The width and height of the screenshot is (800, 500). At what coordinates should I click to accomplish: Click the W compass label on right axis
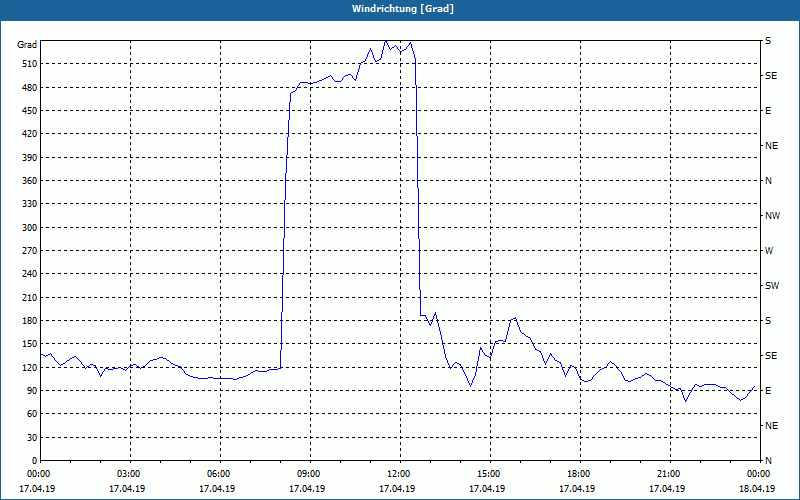pos(769,251)
